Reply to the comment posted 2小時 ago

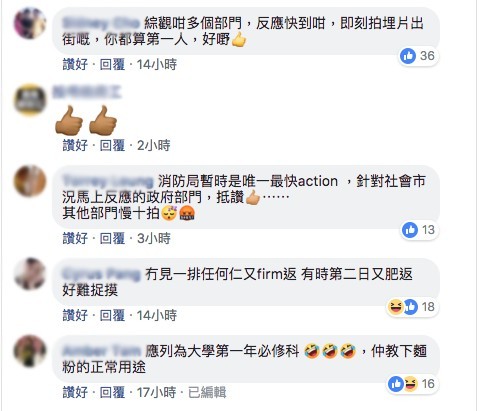point(112,145)
